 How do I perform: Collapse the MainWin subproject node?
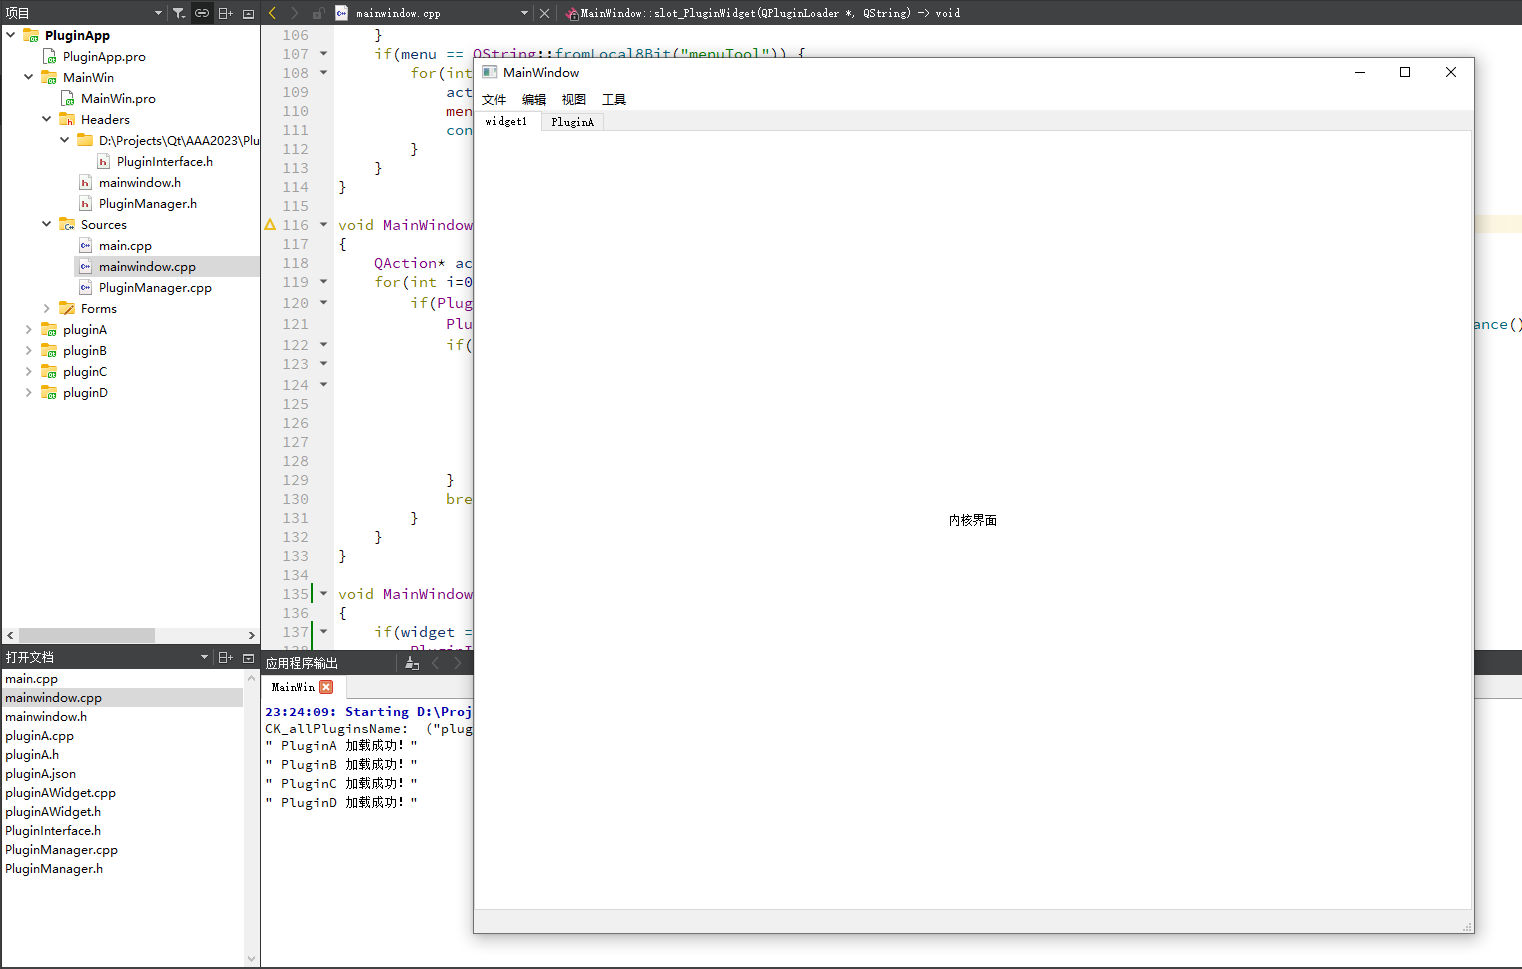pos(29,77)
